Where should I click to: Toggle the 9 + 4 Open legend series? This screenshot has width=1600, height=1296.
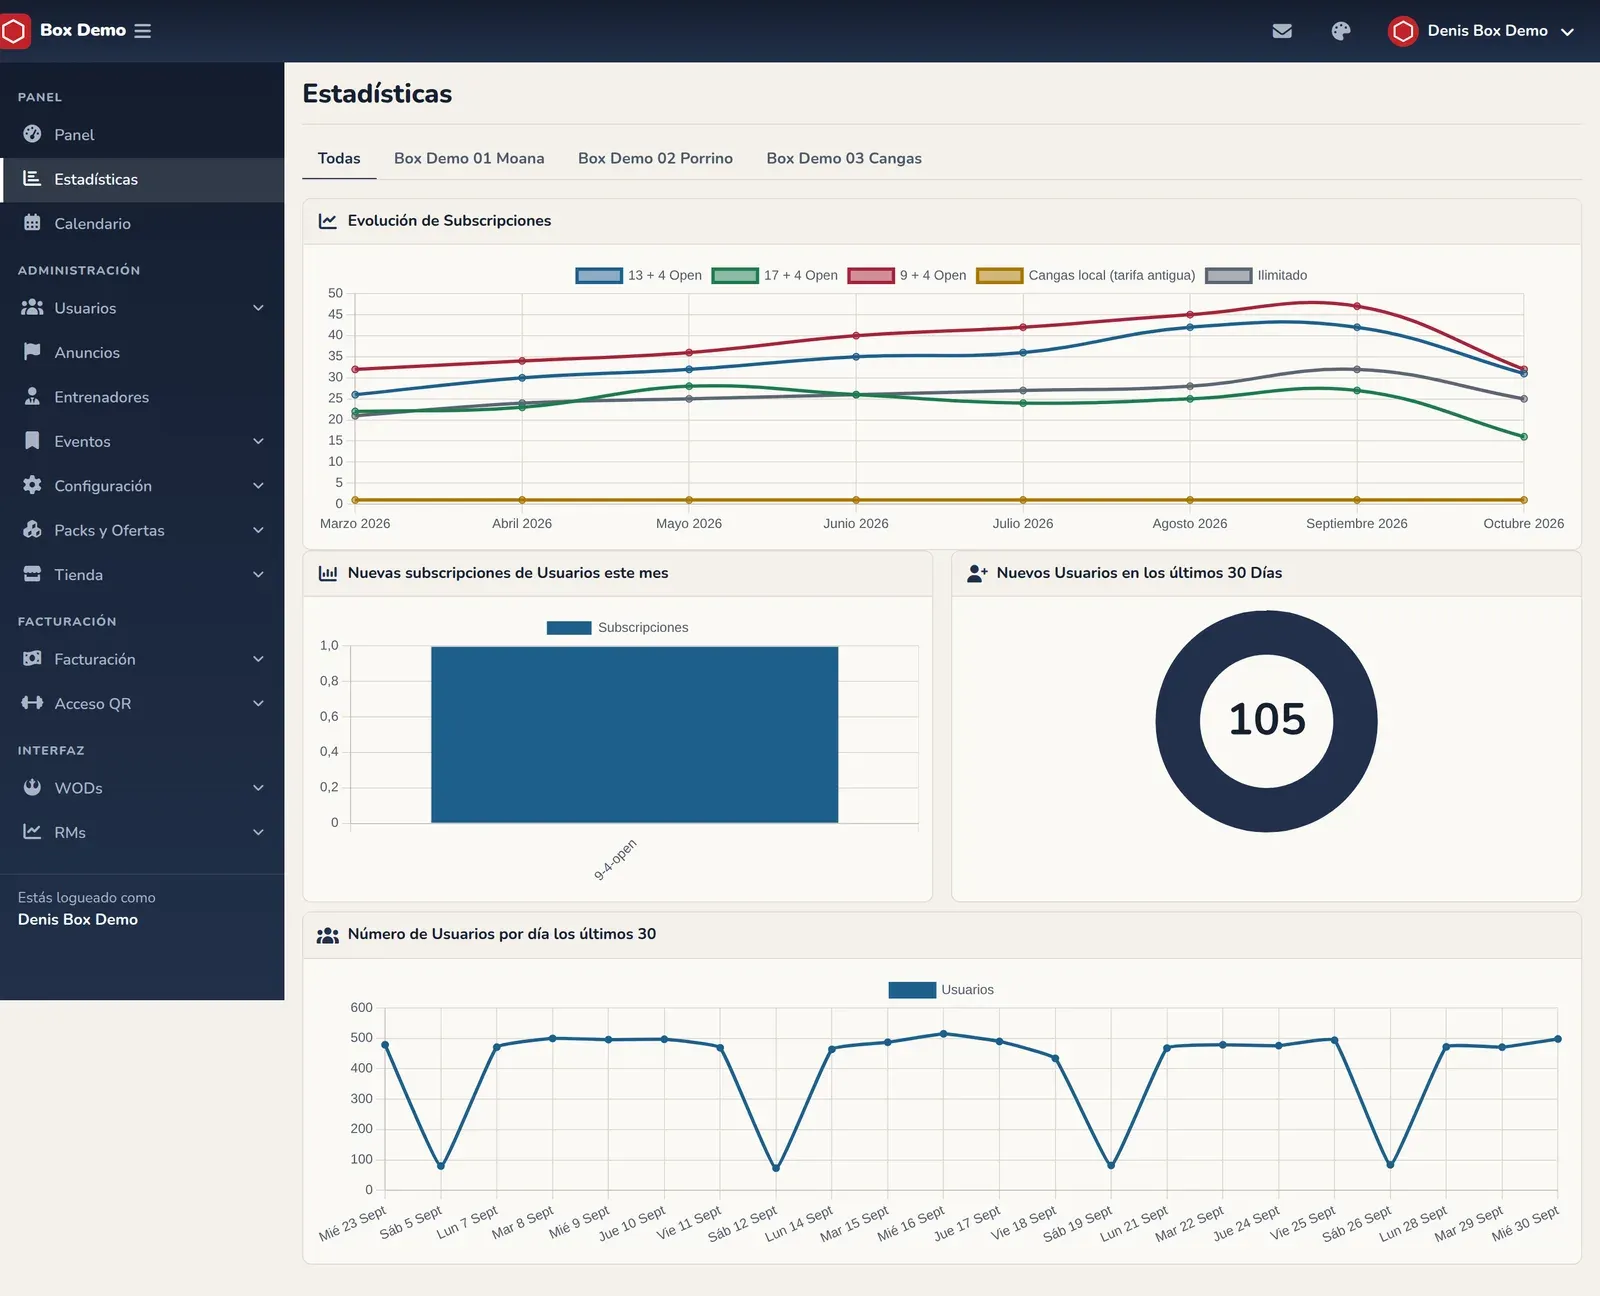tap(907, 275)
